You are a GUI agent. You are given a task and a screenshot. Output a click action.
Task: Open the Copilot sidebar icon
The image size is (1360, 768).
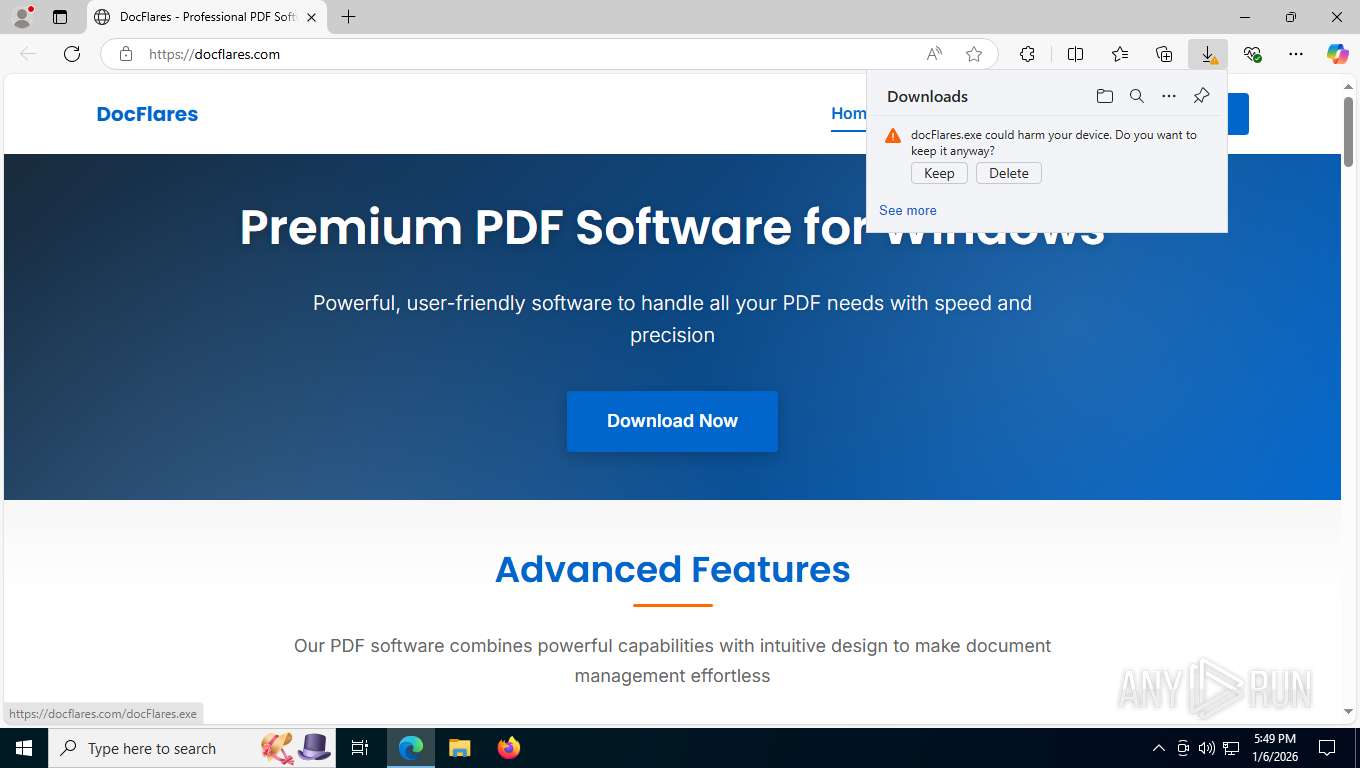pos(1338,54)
